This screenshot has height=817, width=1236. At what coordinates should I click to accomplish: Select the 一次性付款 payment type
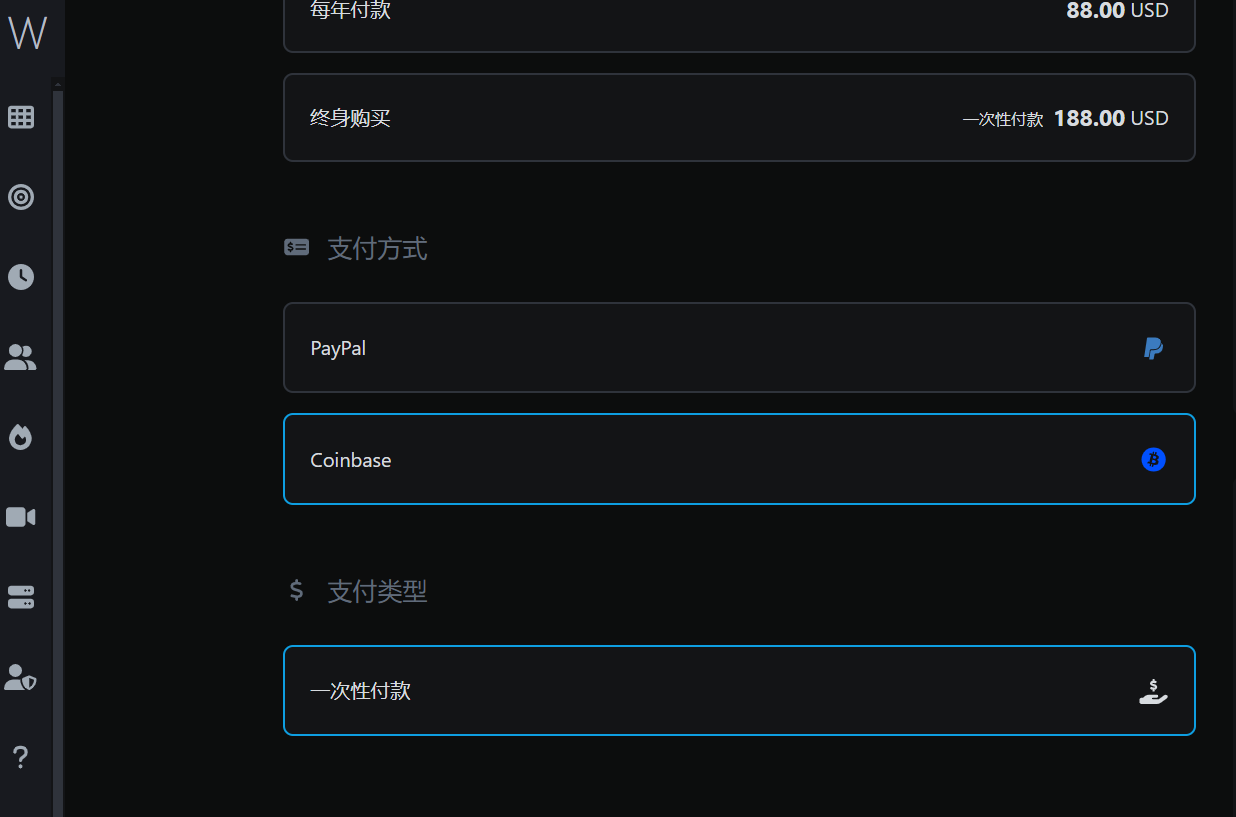click(x=739, y=690)
